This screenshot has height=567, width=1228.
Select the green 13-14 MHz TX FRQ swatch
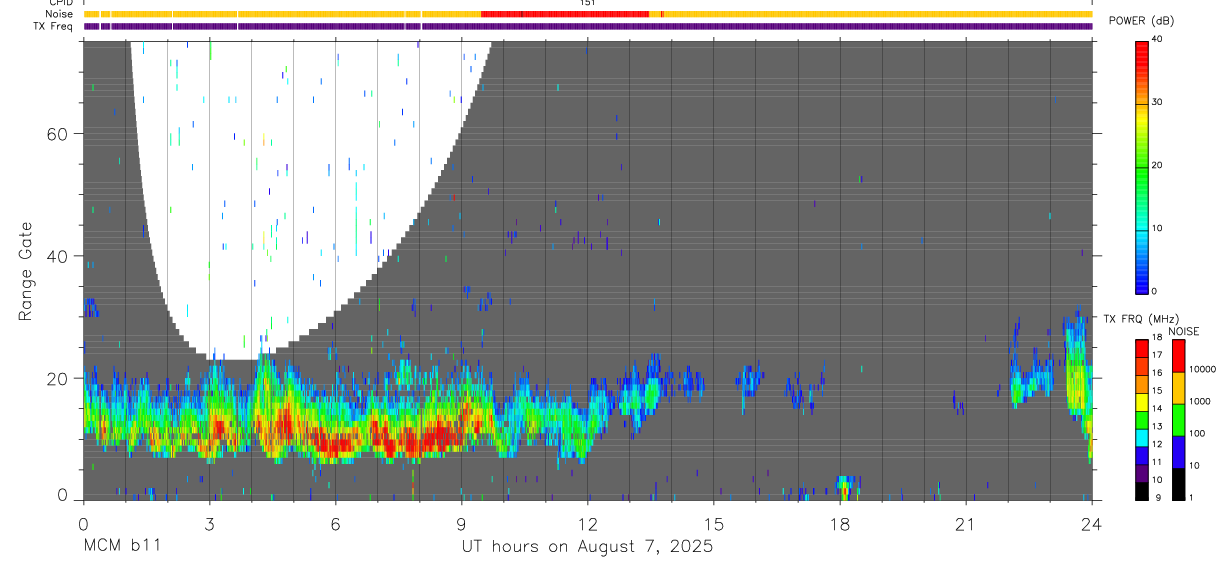click(1141, 420)
